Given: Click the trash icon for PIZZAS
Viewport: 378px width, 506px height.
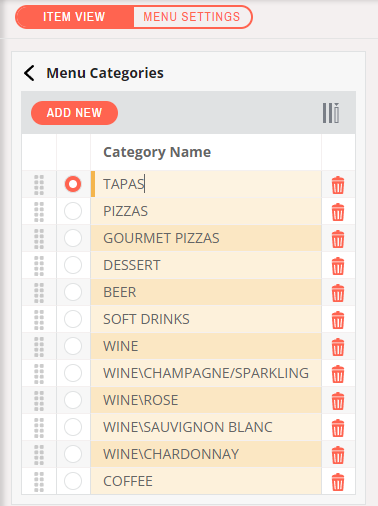Looking at the screenshot, I should point(338,212).
